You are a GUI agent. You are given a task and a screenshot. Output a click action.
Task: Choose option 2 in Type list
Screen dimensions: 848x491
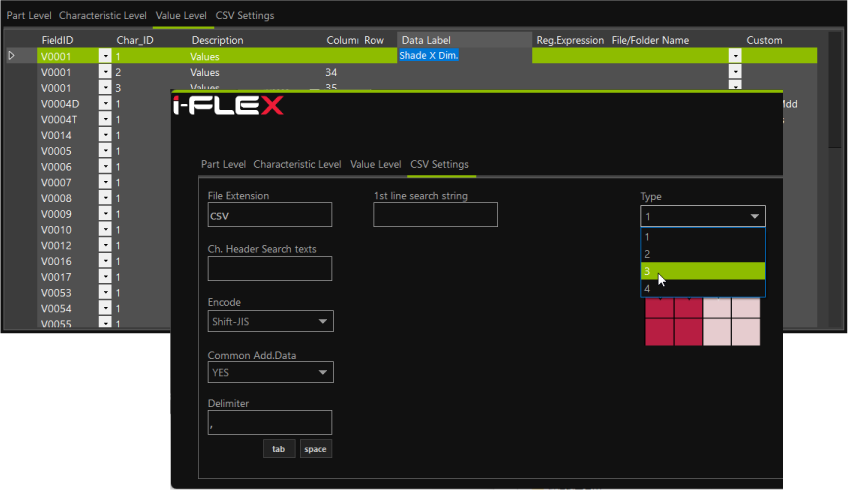coord(702,254)
